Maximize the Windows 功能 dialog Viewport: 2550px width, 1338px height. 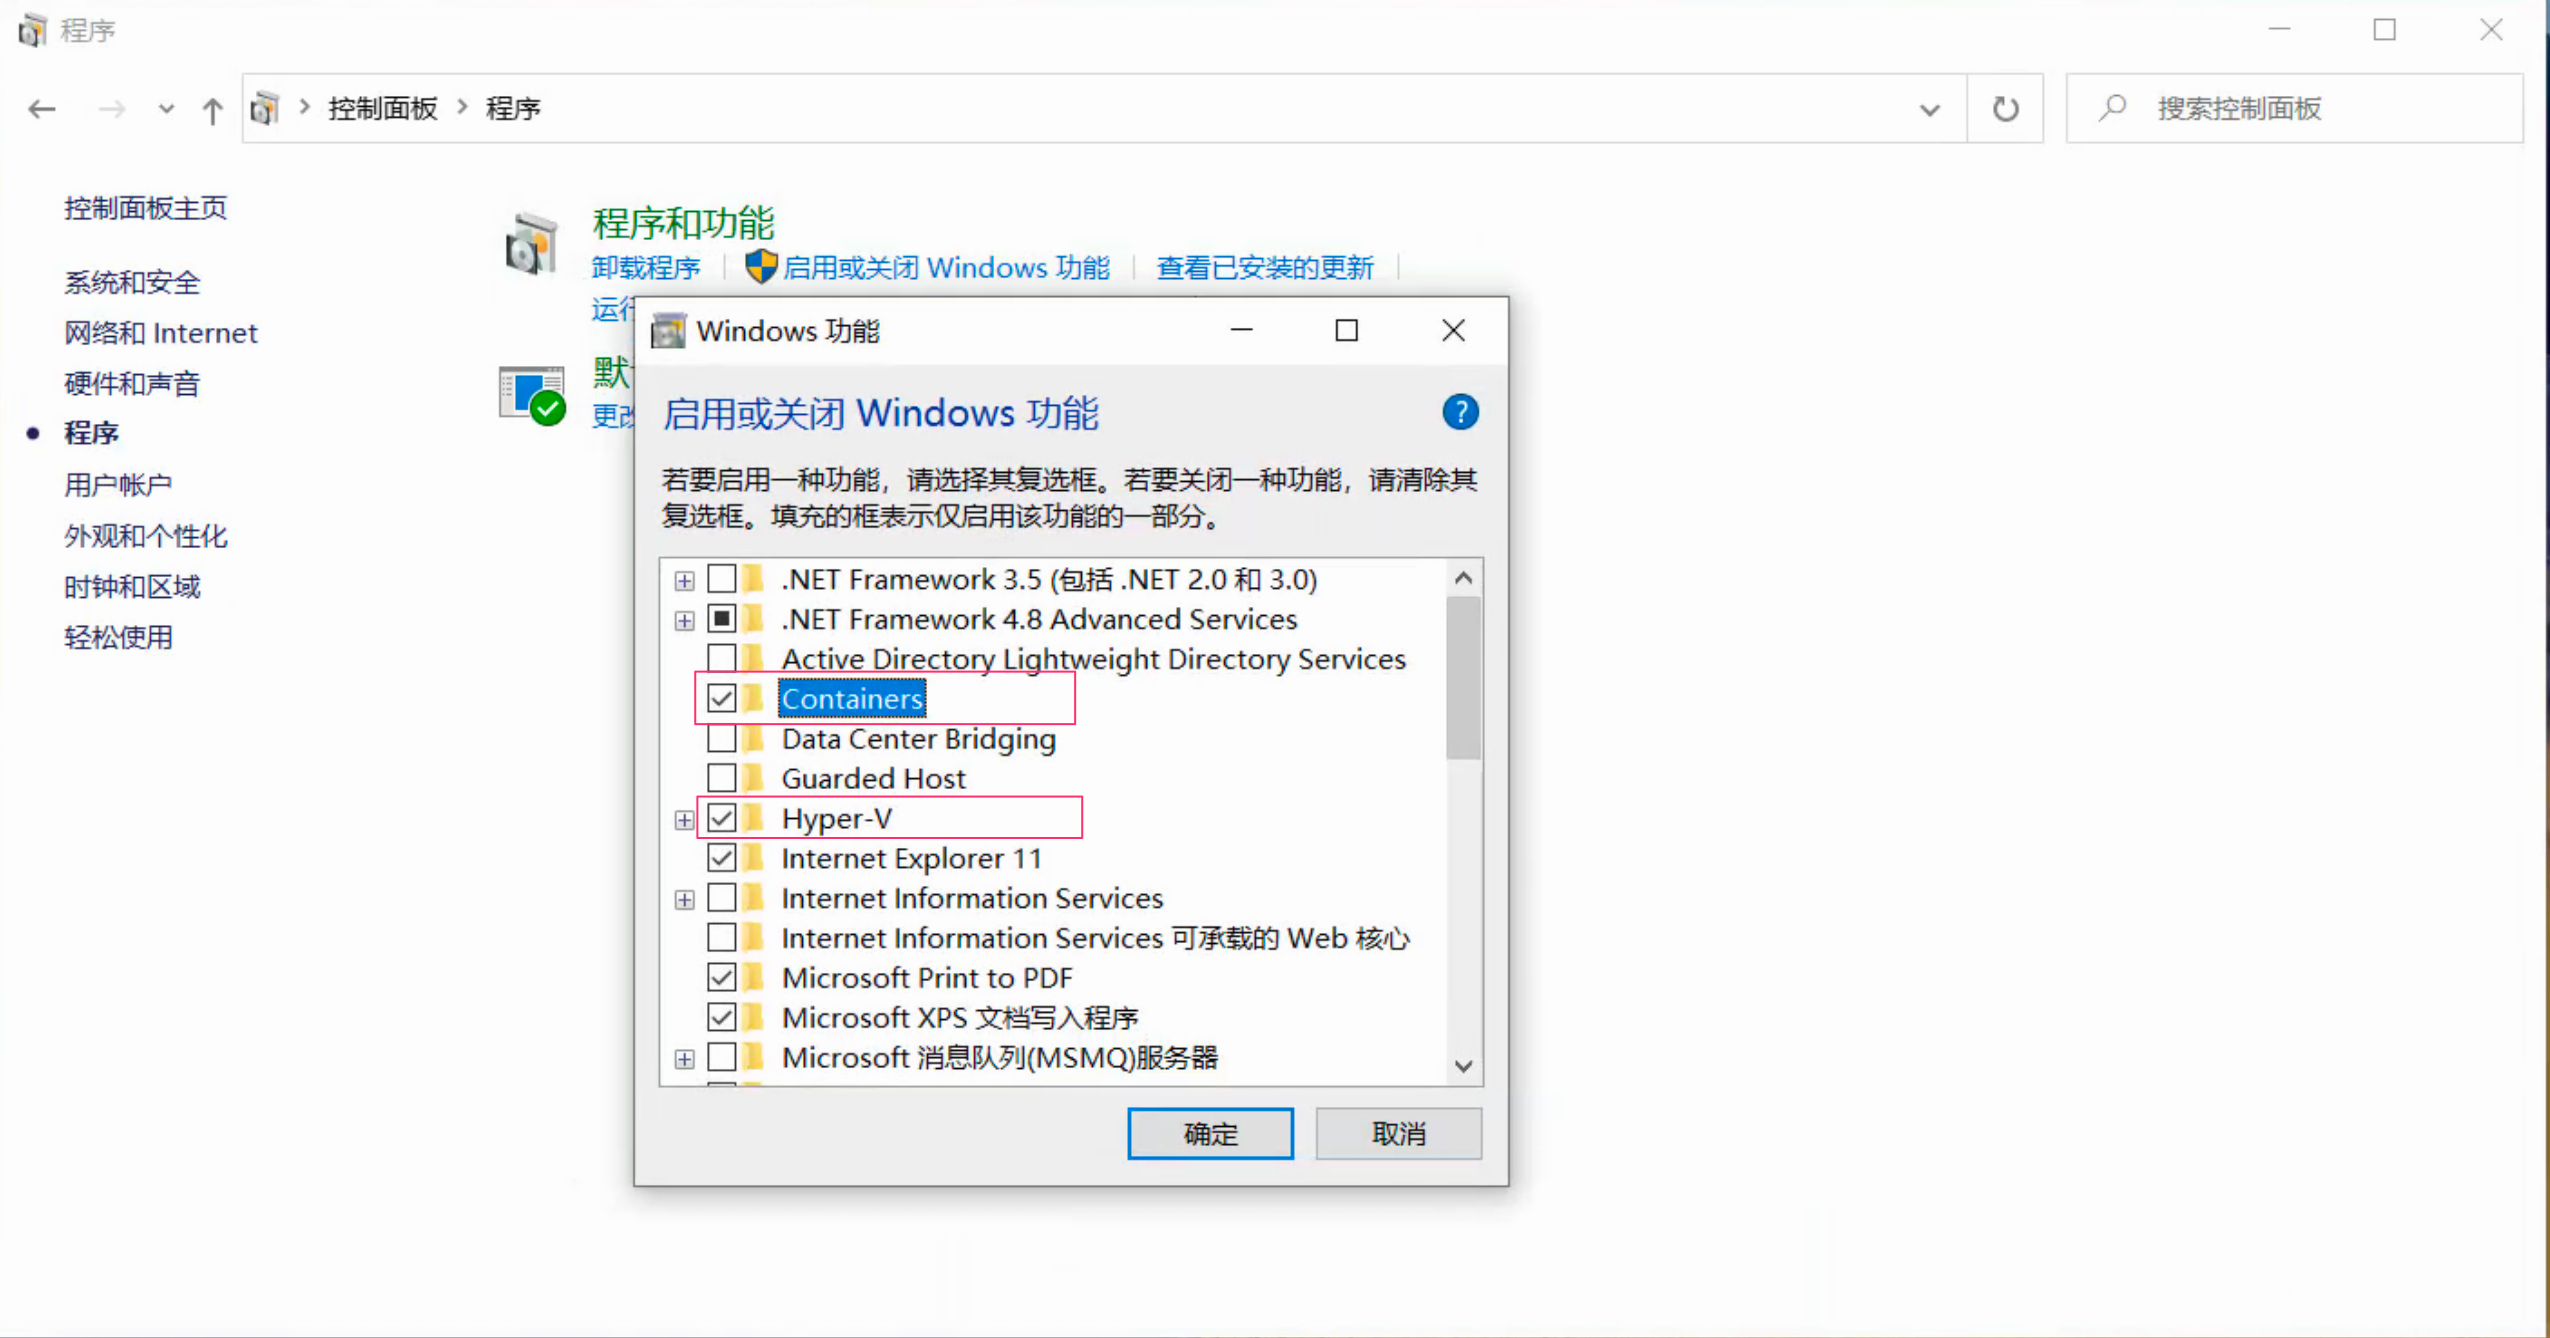(x=1347, y=331)
